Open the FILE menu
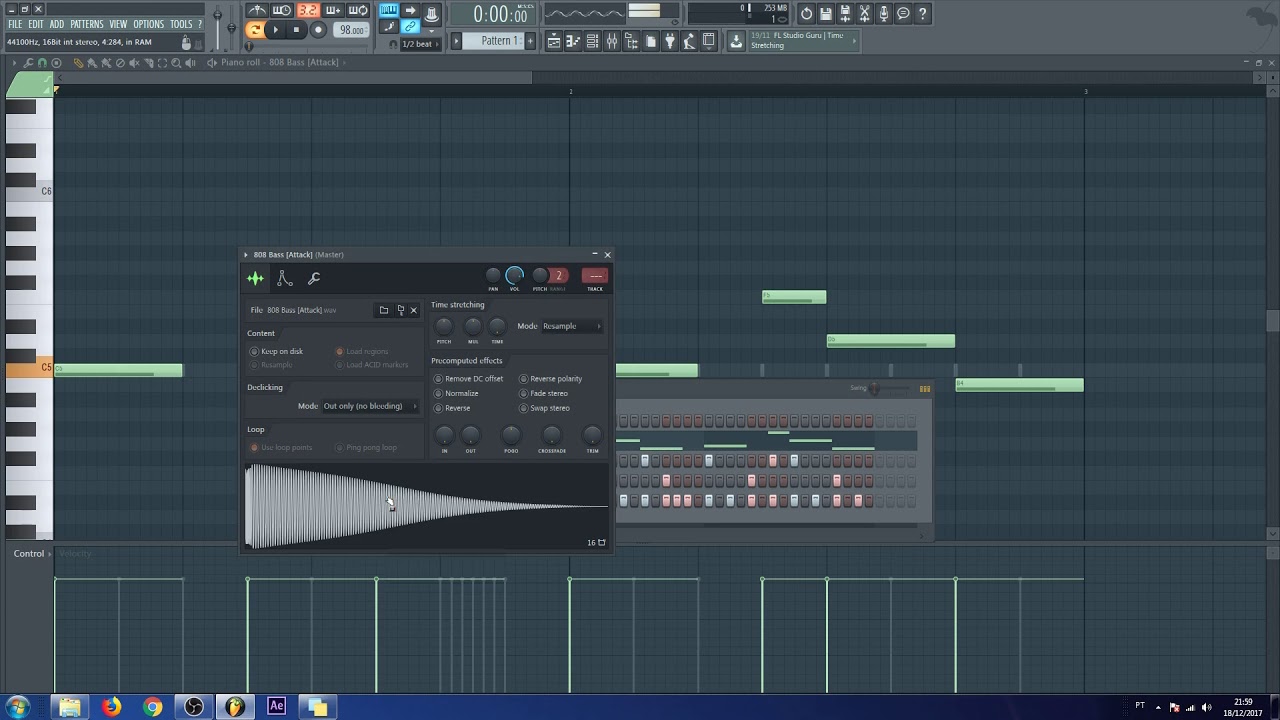 click(x=15, y=24)
